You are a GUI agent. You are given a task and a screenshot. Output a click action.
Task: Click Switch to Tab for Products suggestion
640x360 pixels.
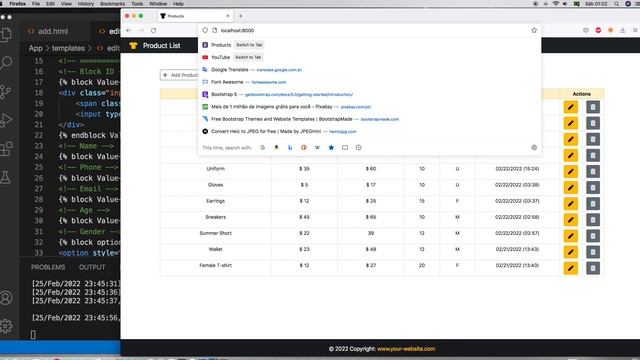pyautogui.click(x=249, y=45)
